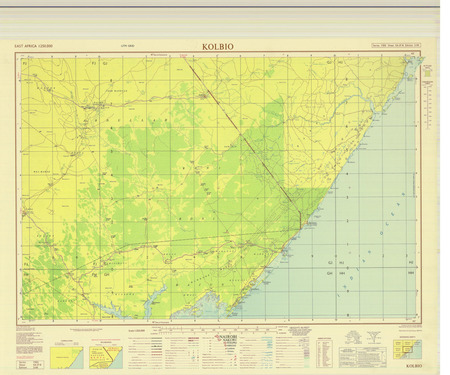Image resolution: width=450 pixels, height=375 pixels.
Task: Click the abbreviations table in the legend
Action: click(x=325, y=353)
